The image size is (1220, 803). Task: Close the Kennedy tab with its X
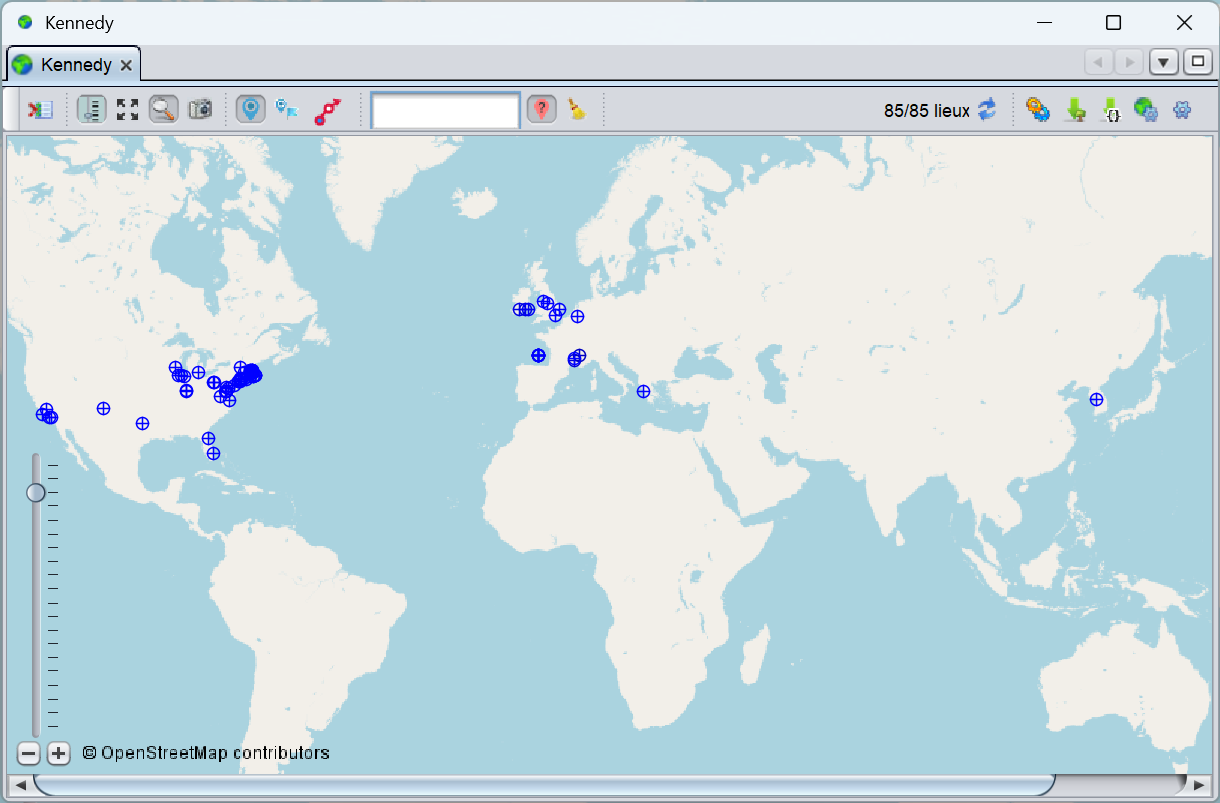click(x=126, y=65)
